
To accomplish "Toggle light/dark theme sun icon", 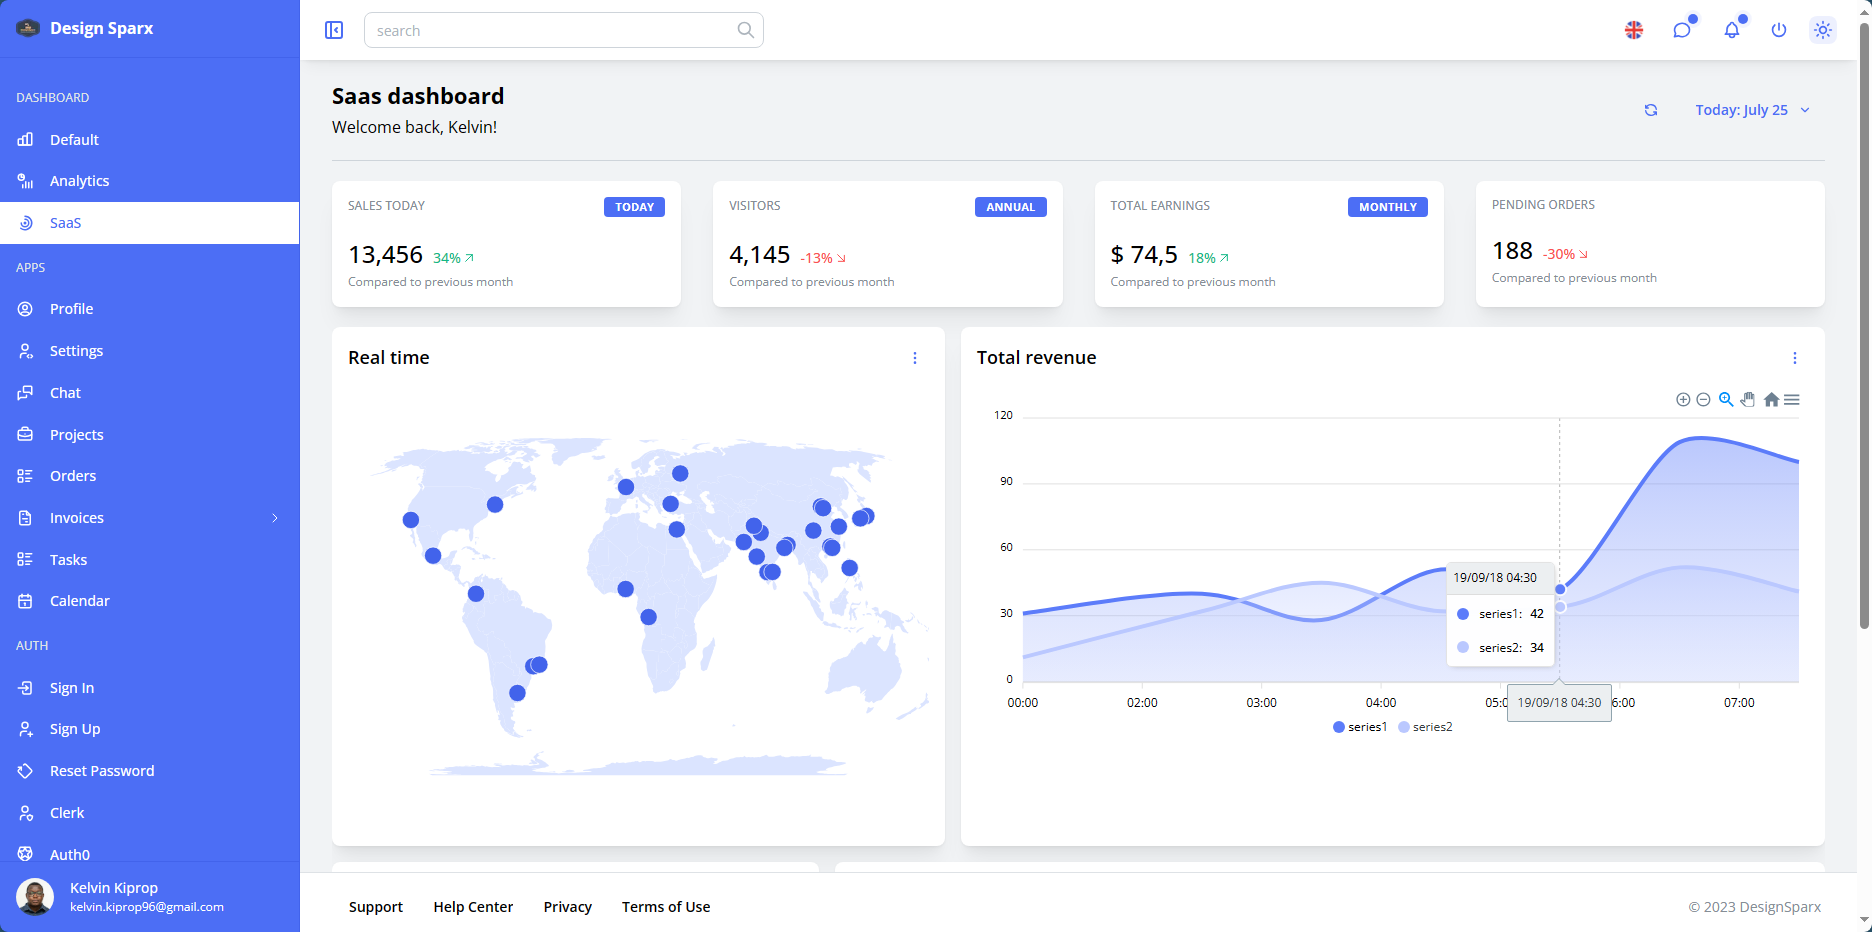I will (x=1823, y=30).
